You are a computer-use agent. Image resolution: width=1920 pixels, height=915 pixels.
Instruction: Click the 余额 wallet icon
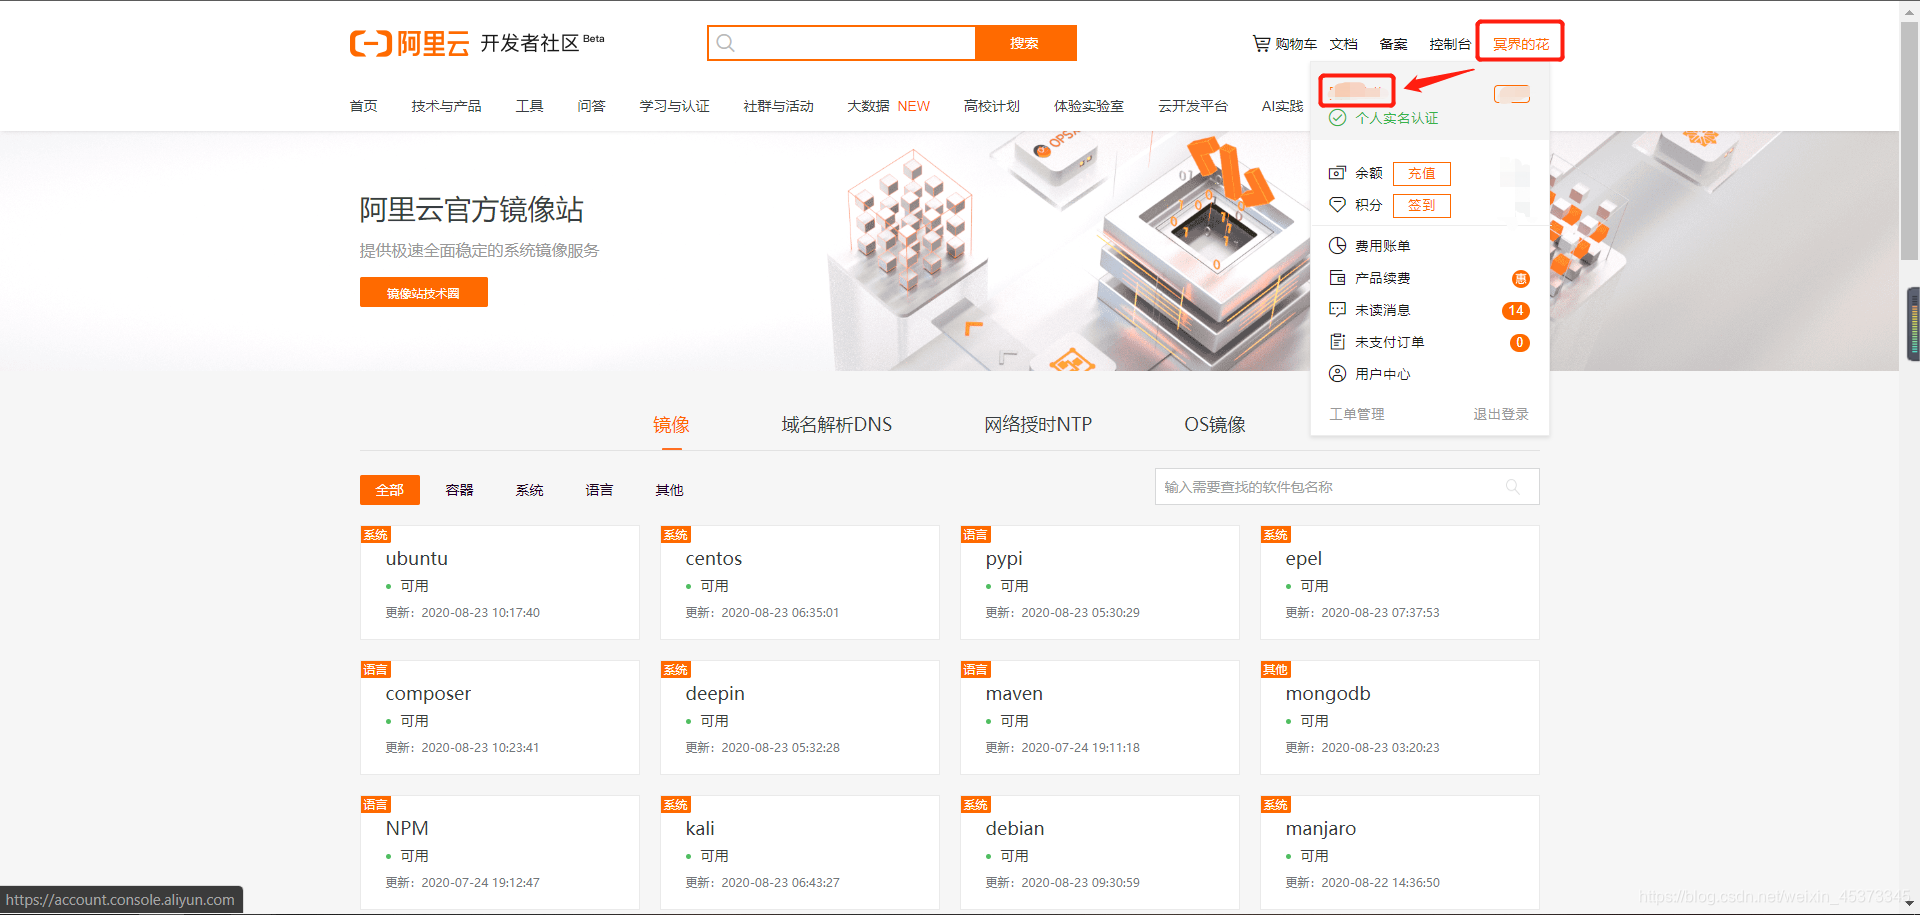[x=1337, y=173]
